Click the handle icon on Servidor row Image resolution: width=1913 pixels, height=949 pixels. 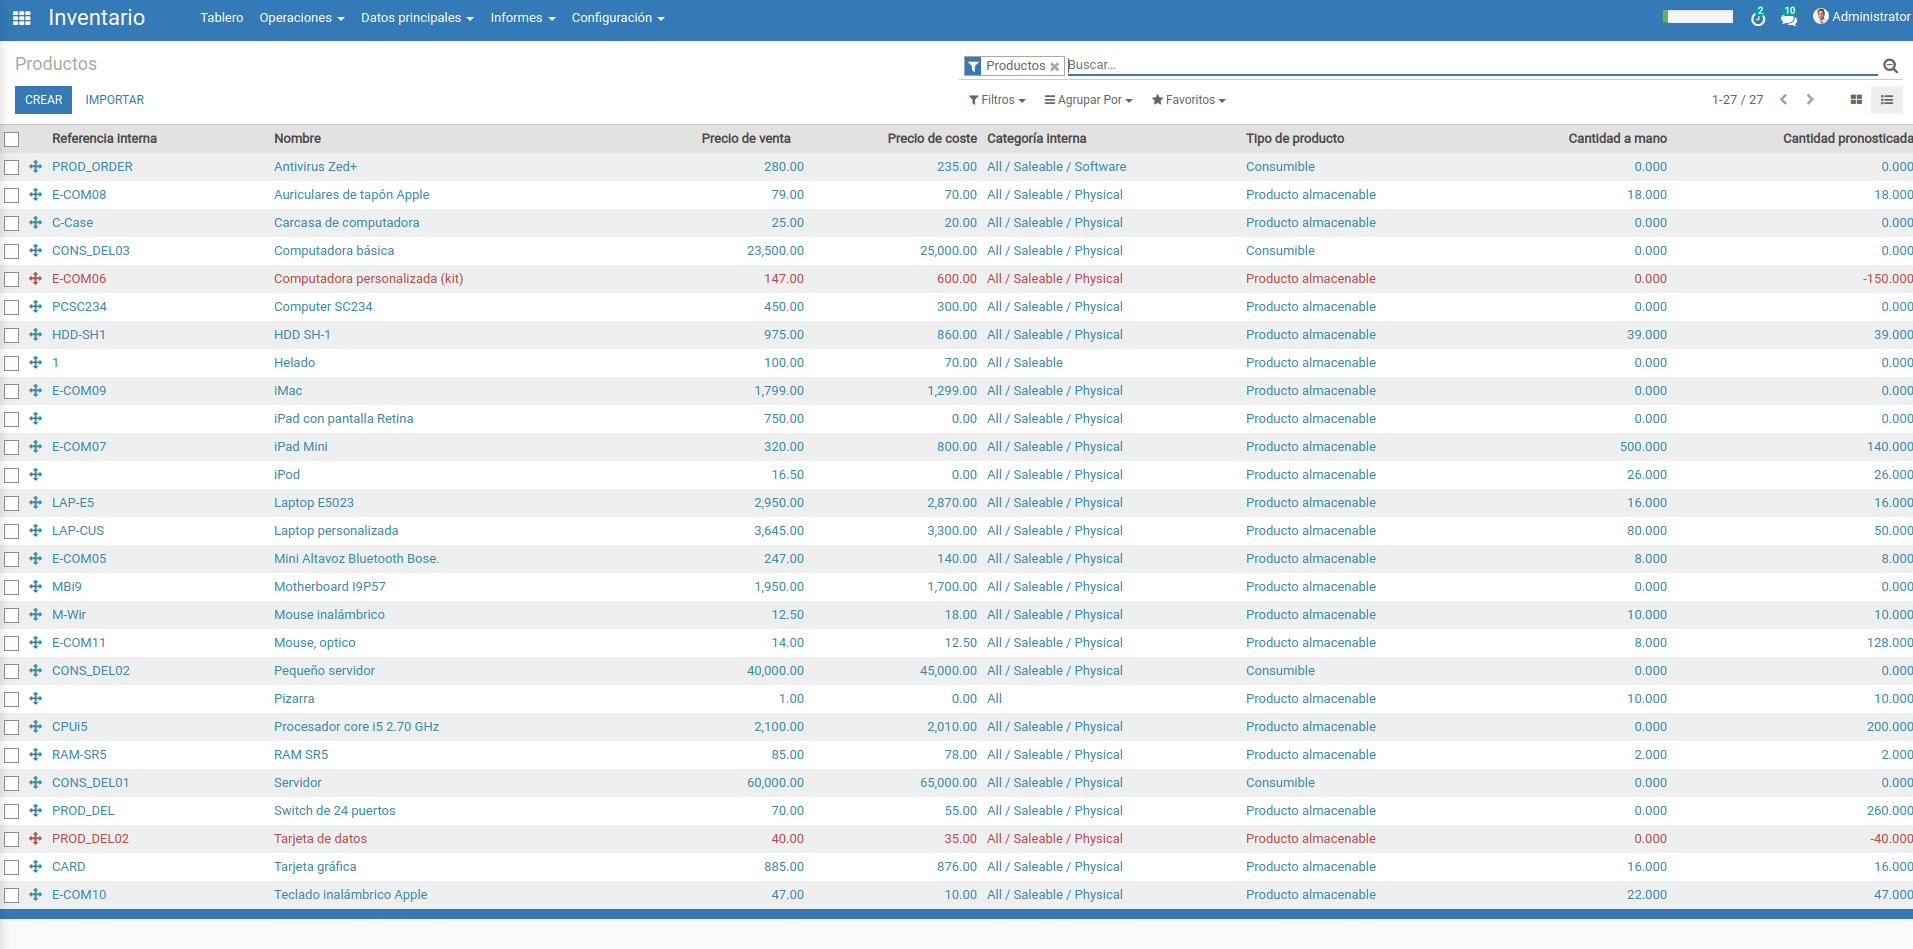coord(35,783)
